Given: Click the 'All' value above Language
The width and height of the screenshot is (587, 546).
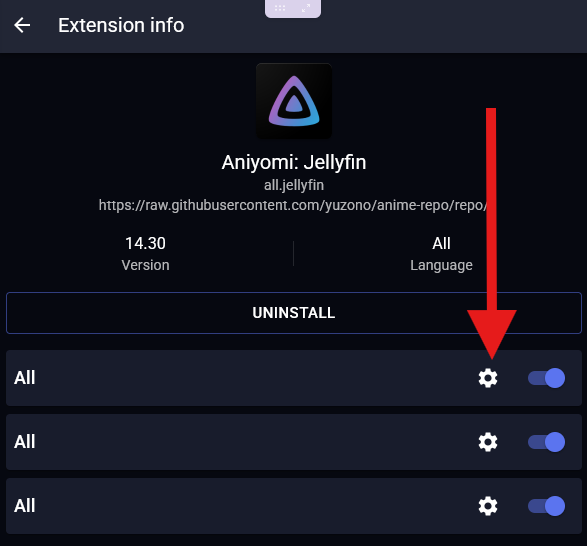Looking at the screenshot, I should click(x=441, y=243).
